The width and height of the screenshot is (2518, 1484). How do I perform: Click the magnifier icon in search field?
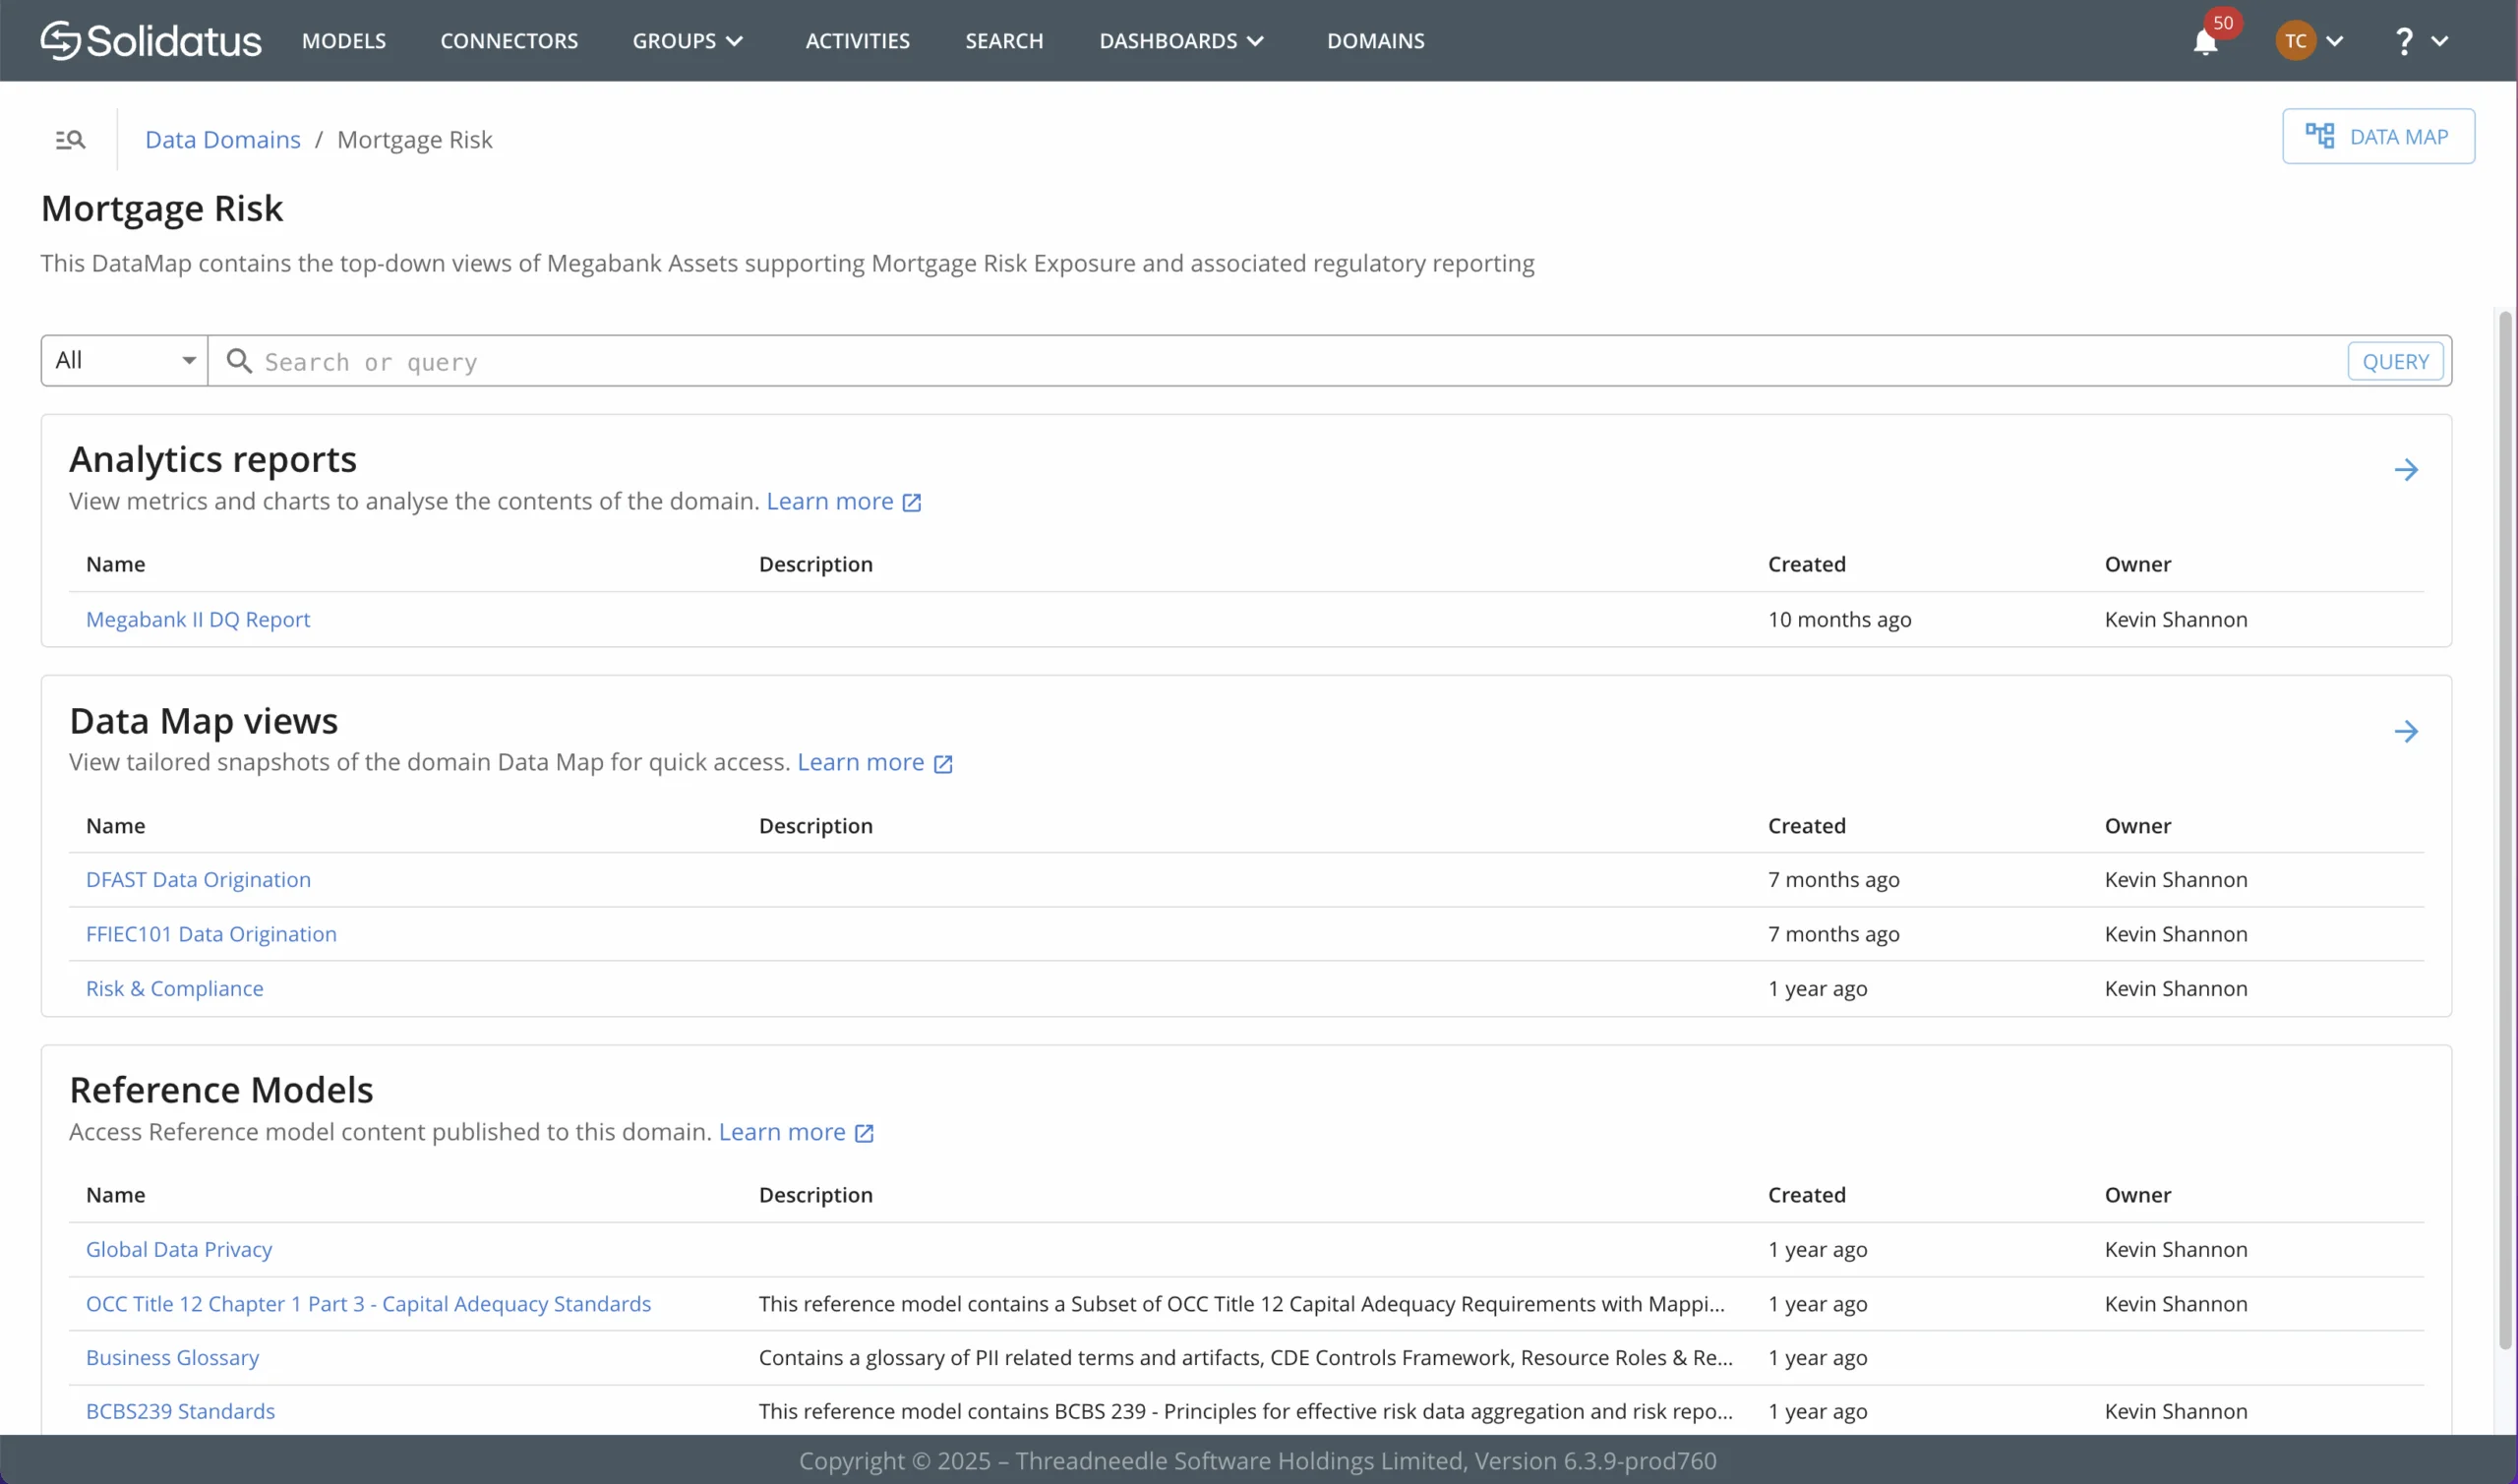coord(239,361)
